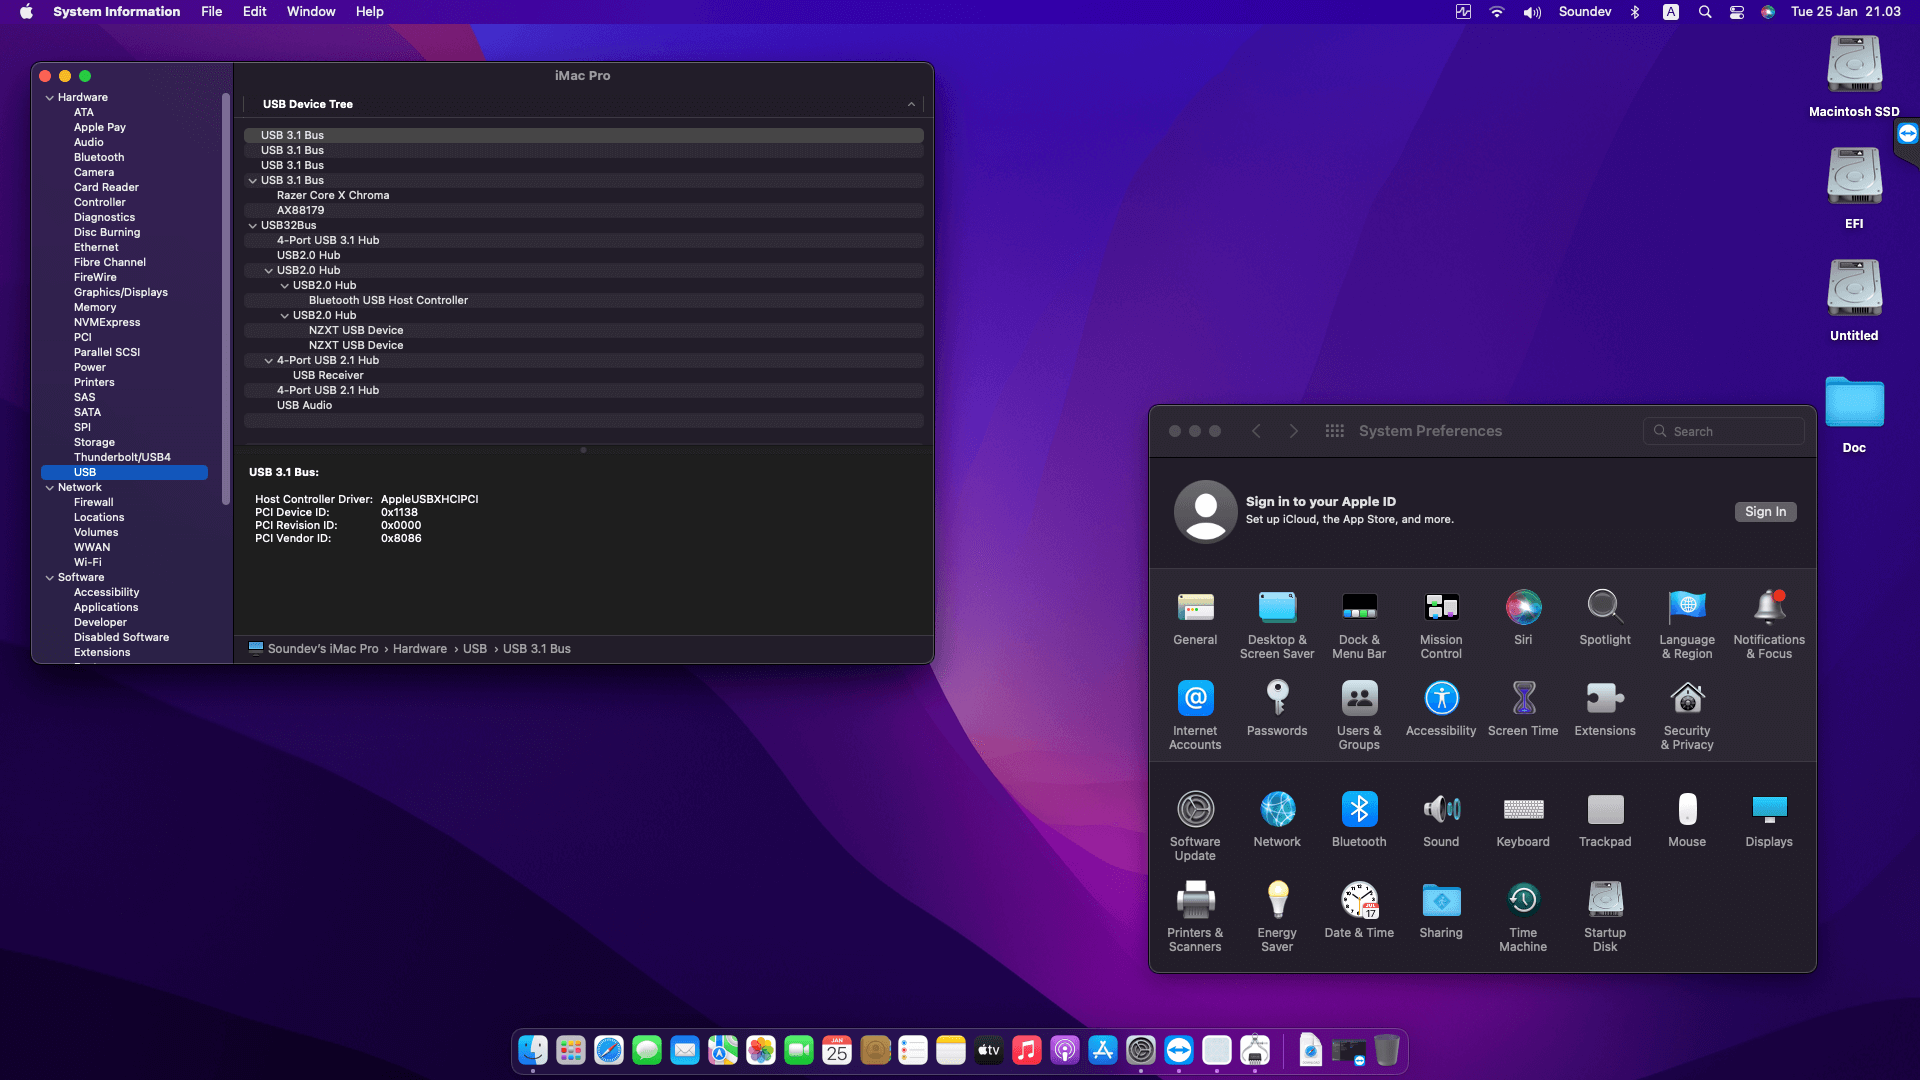The image size is (1920, 1080).
Task: Open Software Update preference icon
Action: (1195, 809)
